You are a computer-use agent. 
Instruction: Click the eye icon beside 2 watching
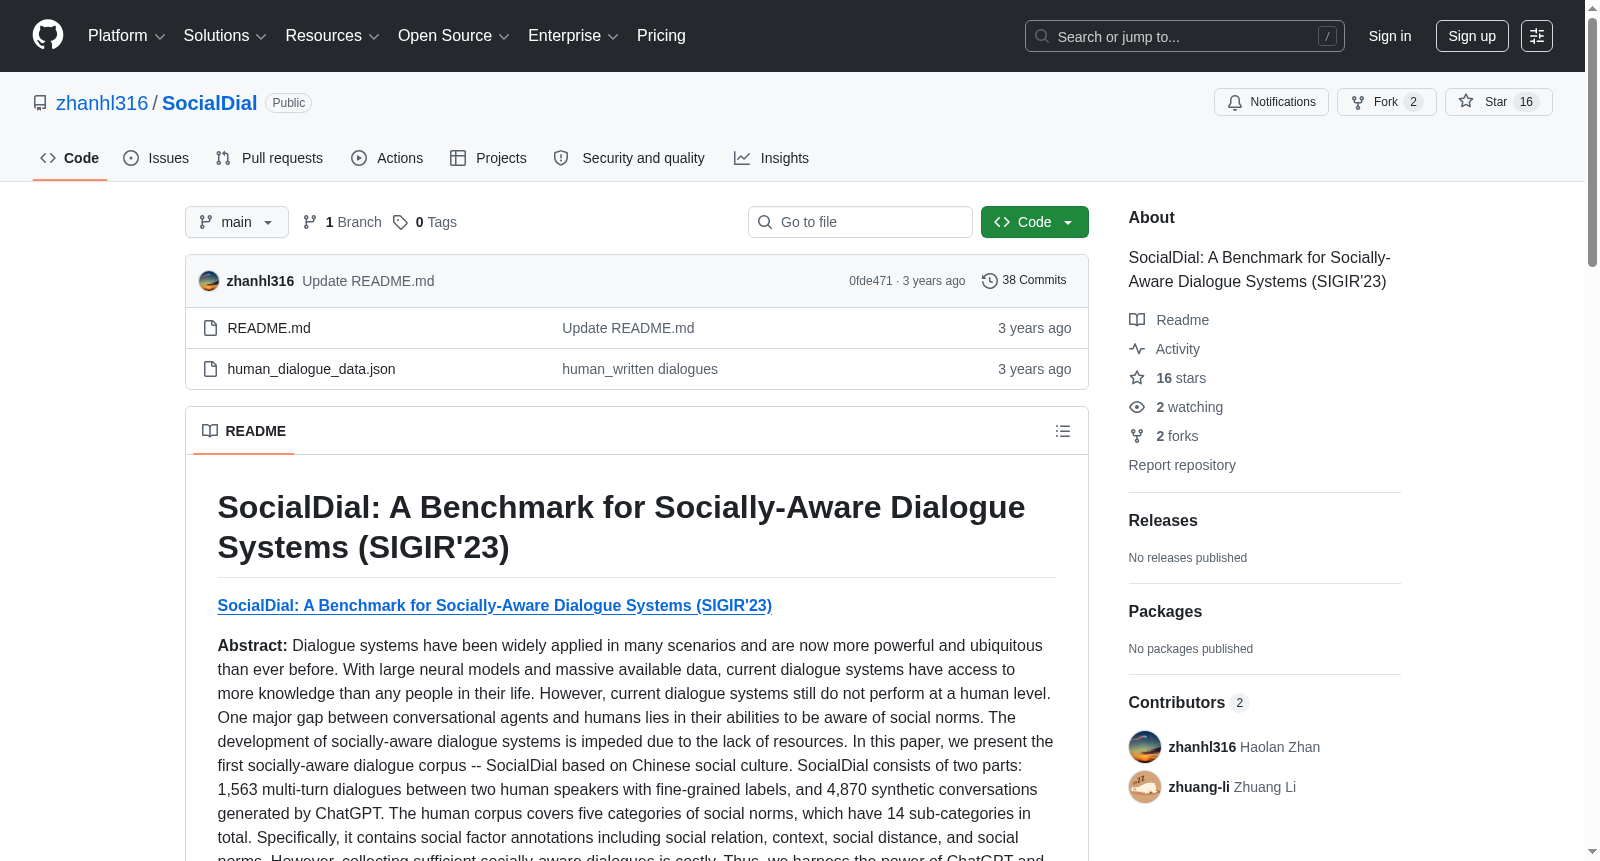(1137, 407)
